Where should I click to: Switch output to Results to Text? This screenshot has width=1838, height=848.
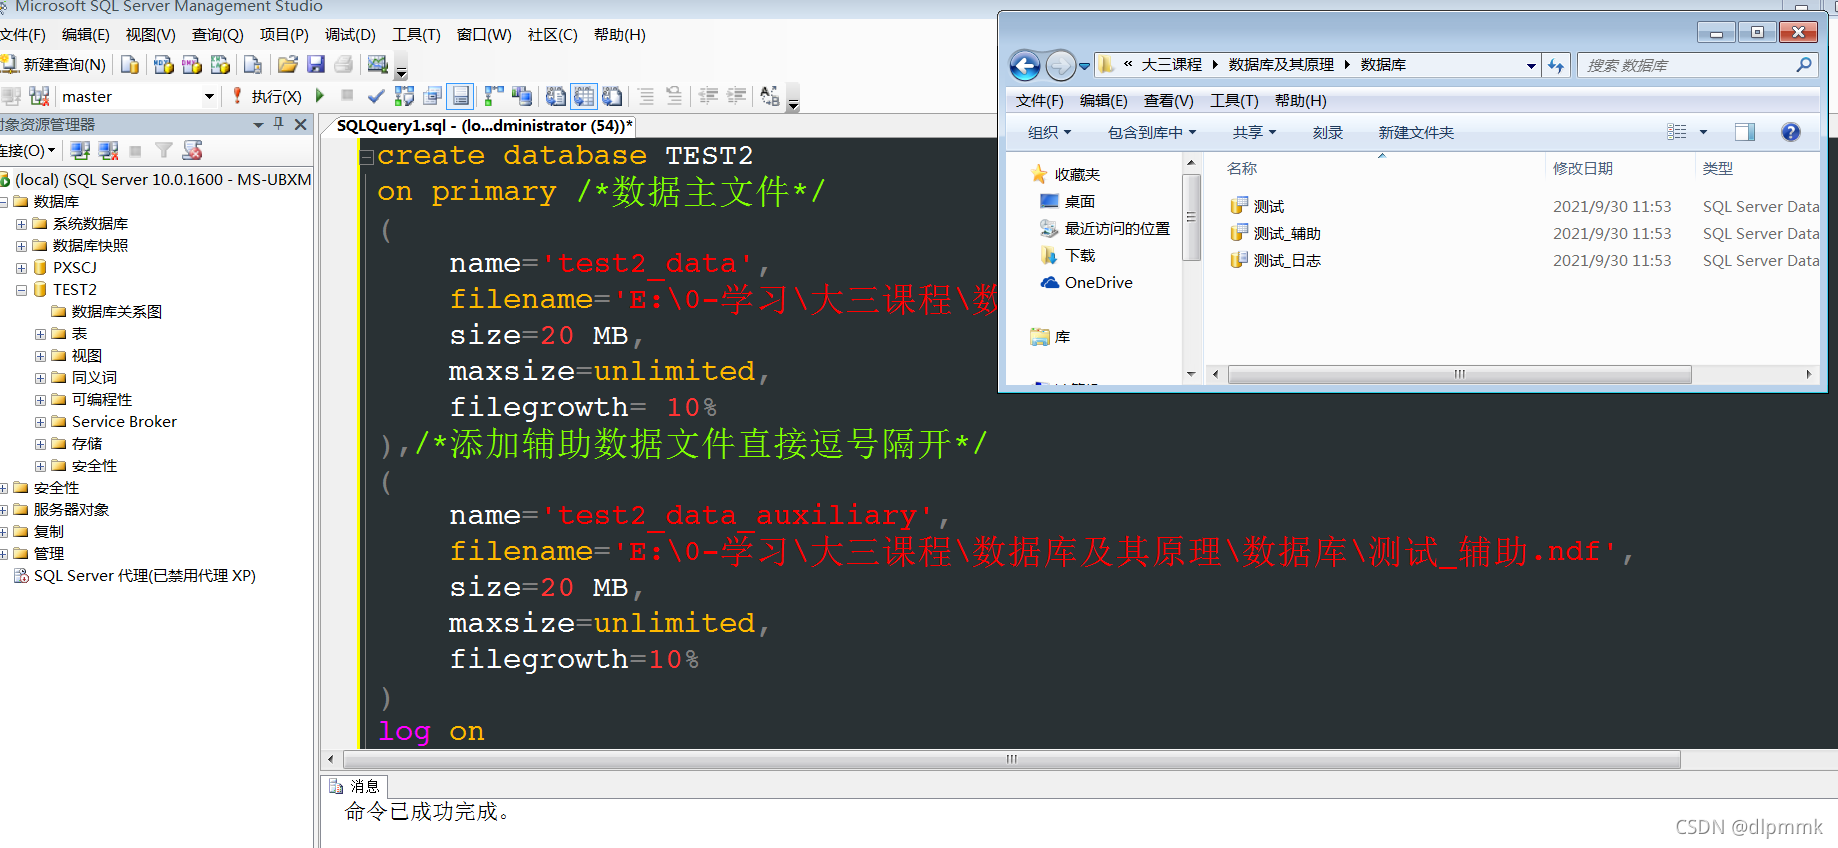[556, 96]
